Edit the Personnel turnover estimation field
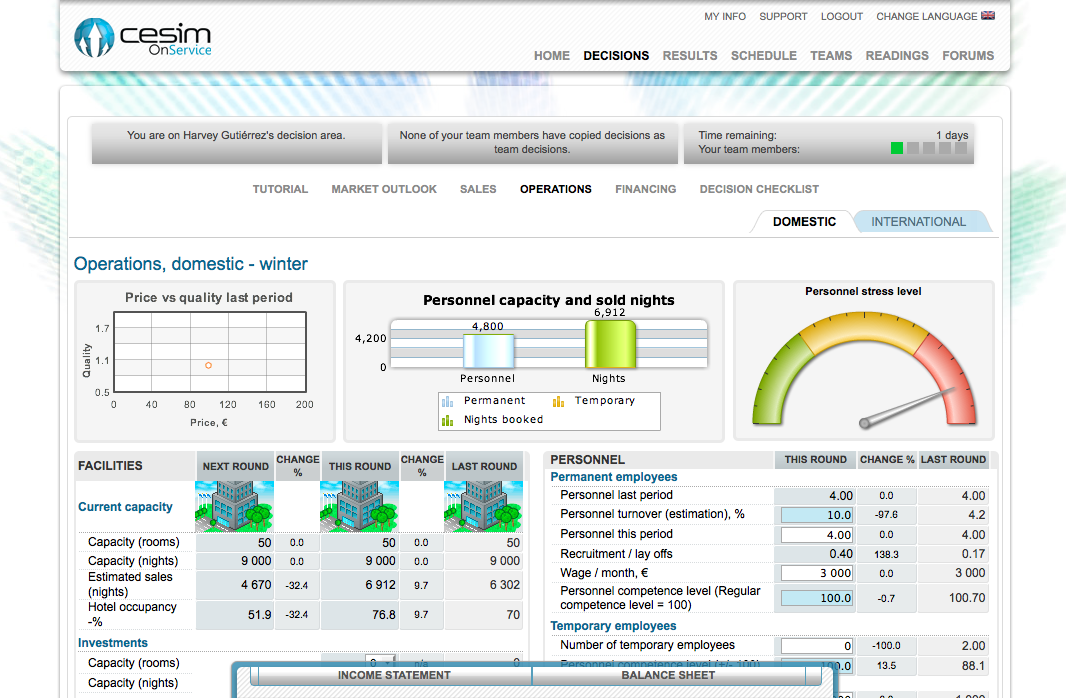1066x698 pixels. pos(815,514)
